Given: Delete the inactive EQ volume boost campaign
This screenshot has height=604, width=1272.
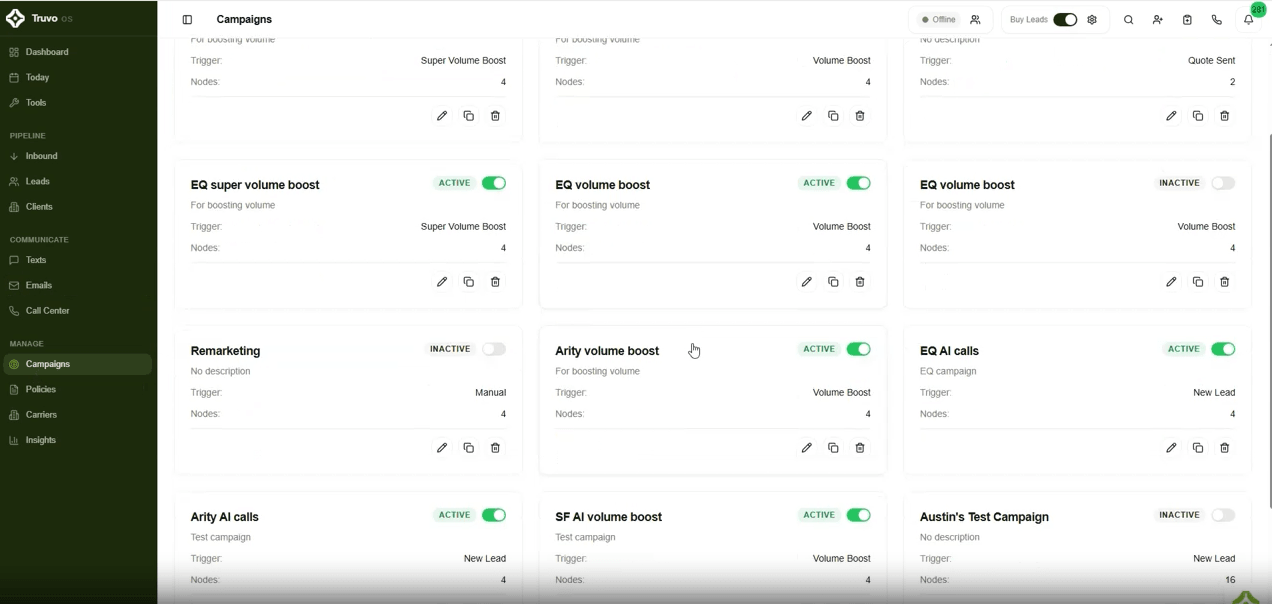Looking at the screenshot, I should (x=1225, y=282).
